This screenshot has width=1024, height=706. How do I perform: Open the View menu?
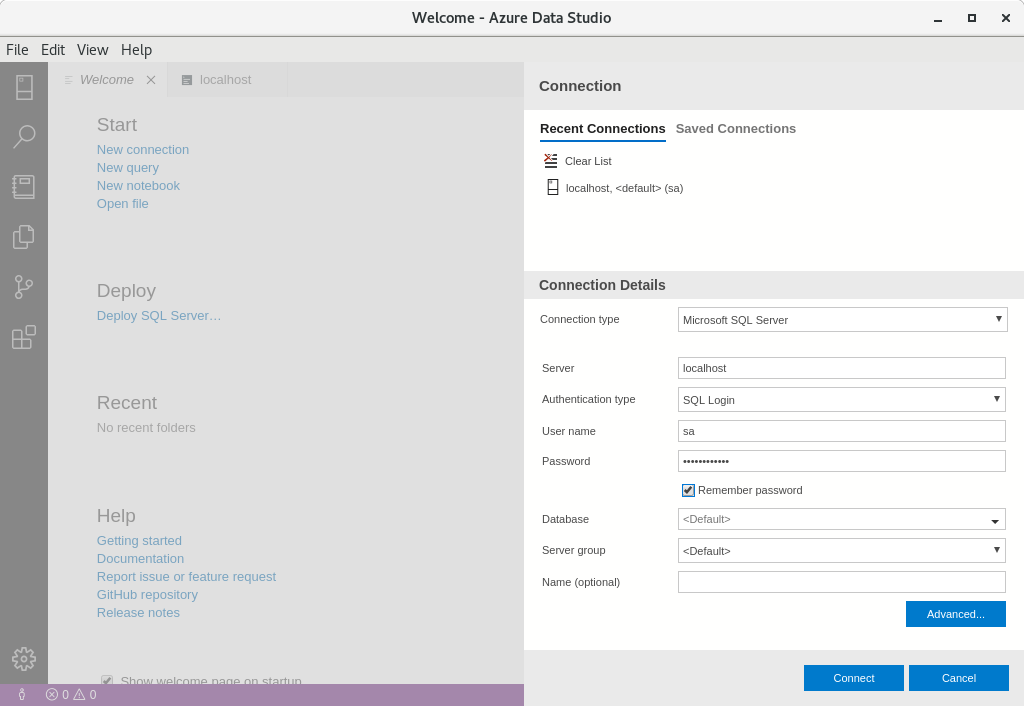point(92,50)
